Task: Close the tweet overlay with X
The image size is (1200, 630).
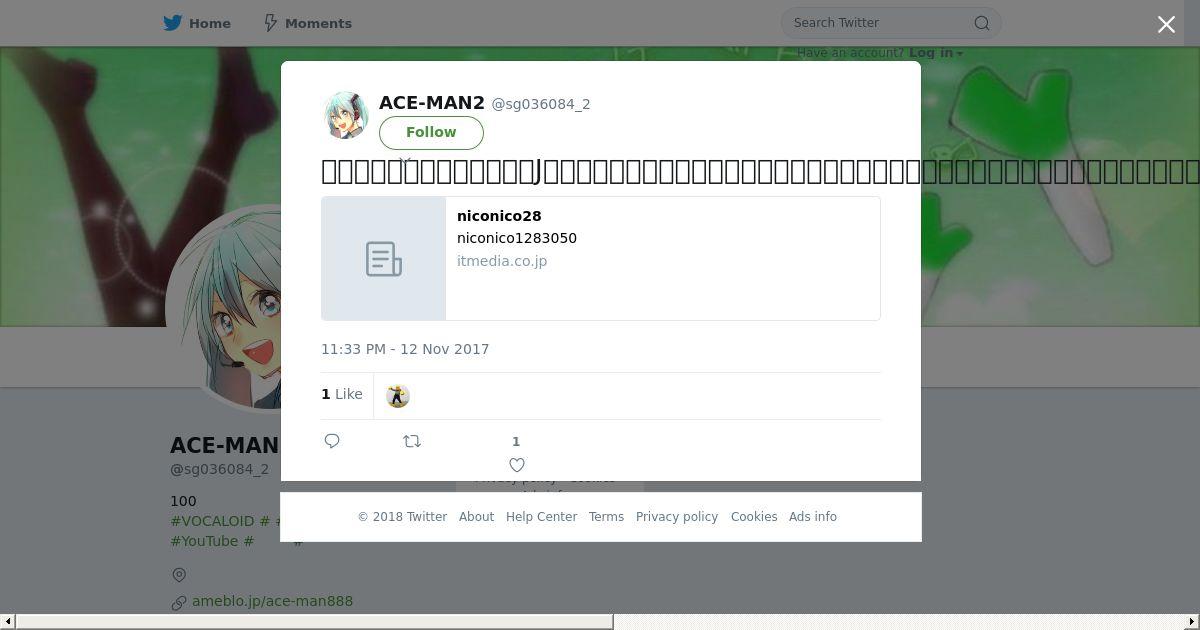Action: pyautogui.click(x=1166, y=25)
